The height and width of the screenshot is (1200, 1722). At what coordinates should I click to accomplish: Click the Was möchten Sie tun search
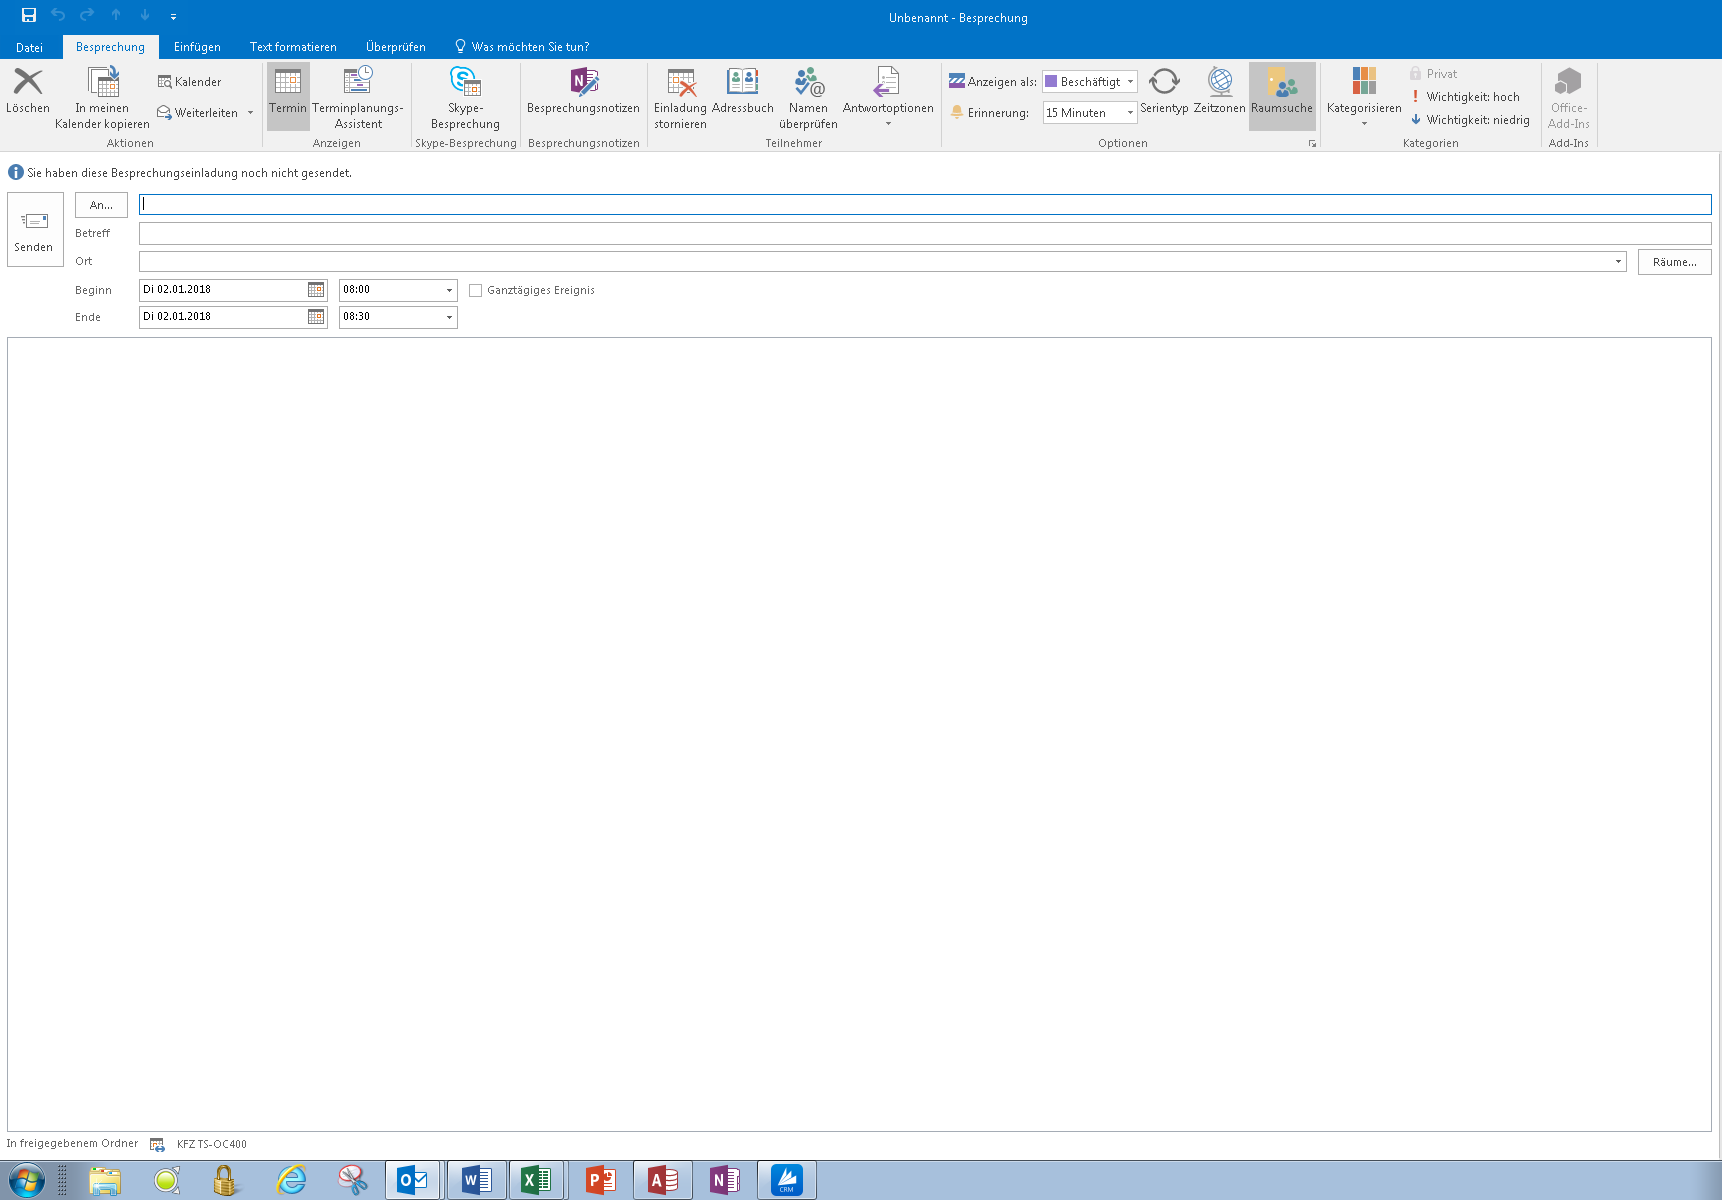522,47
